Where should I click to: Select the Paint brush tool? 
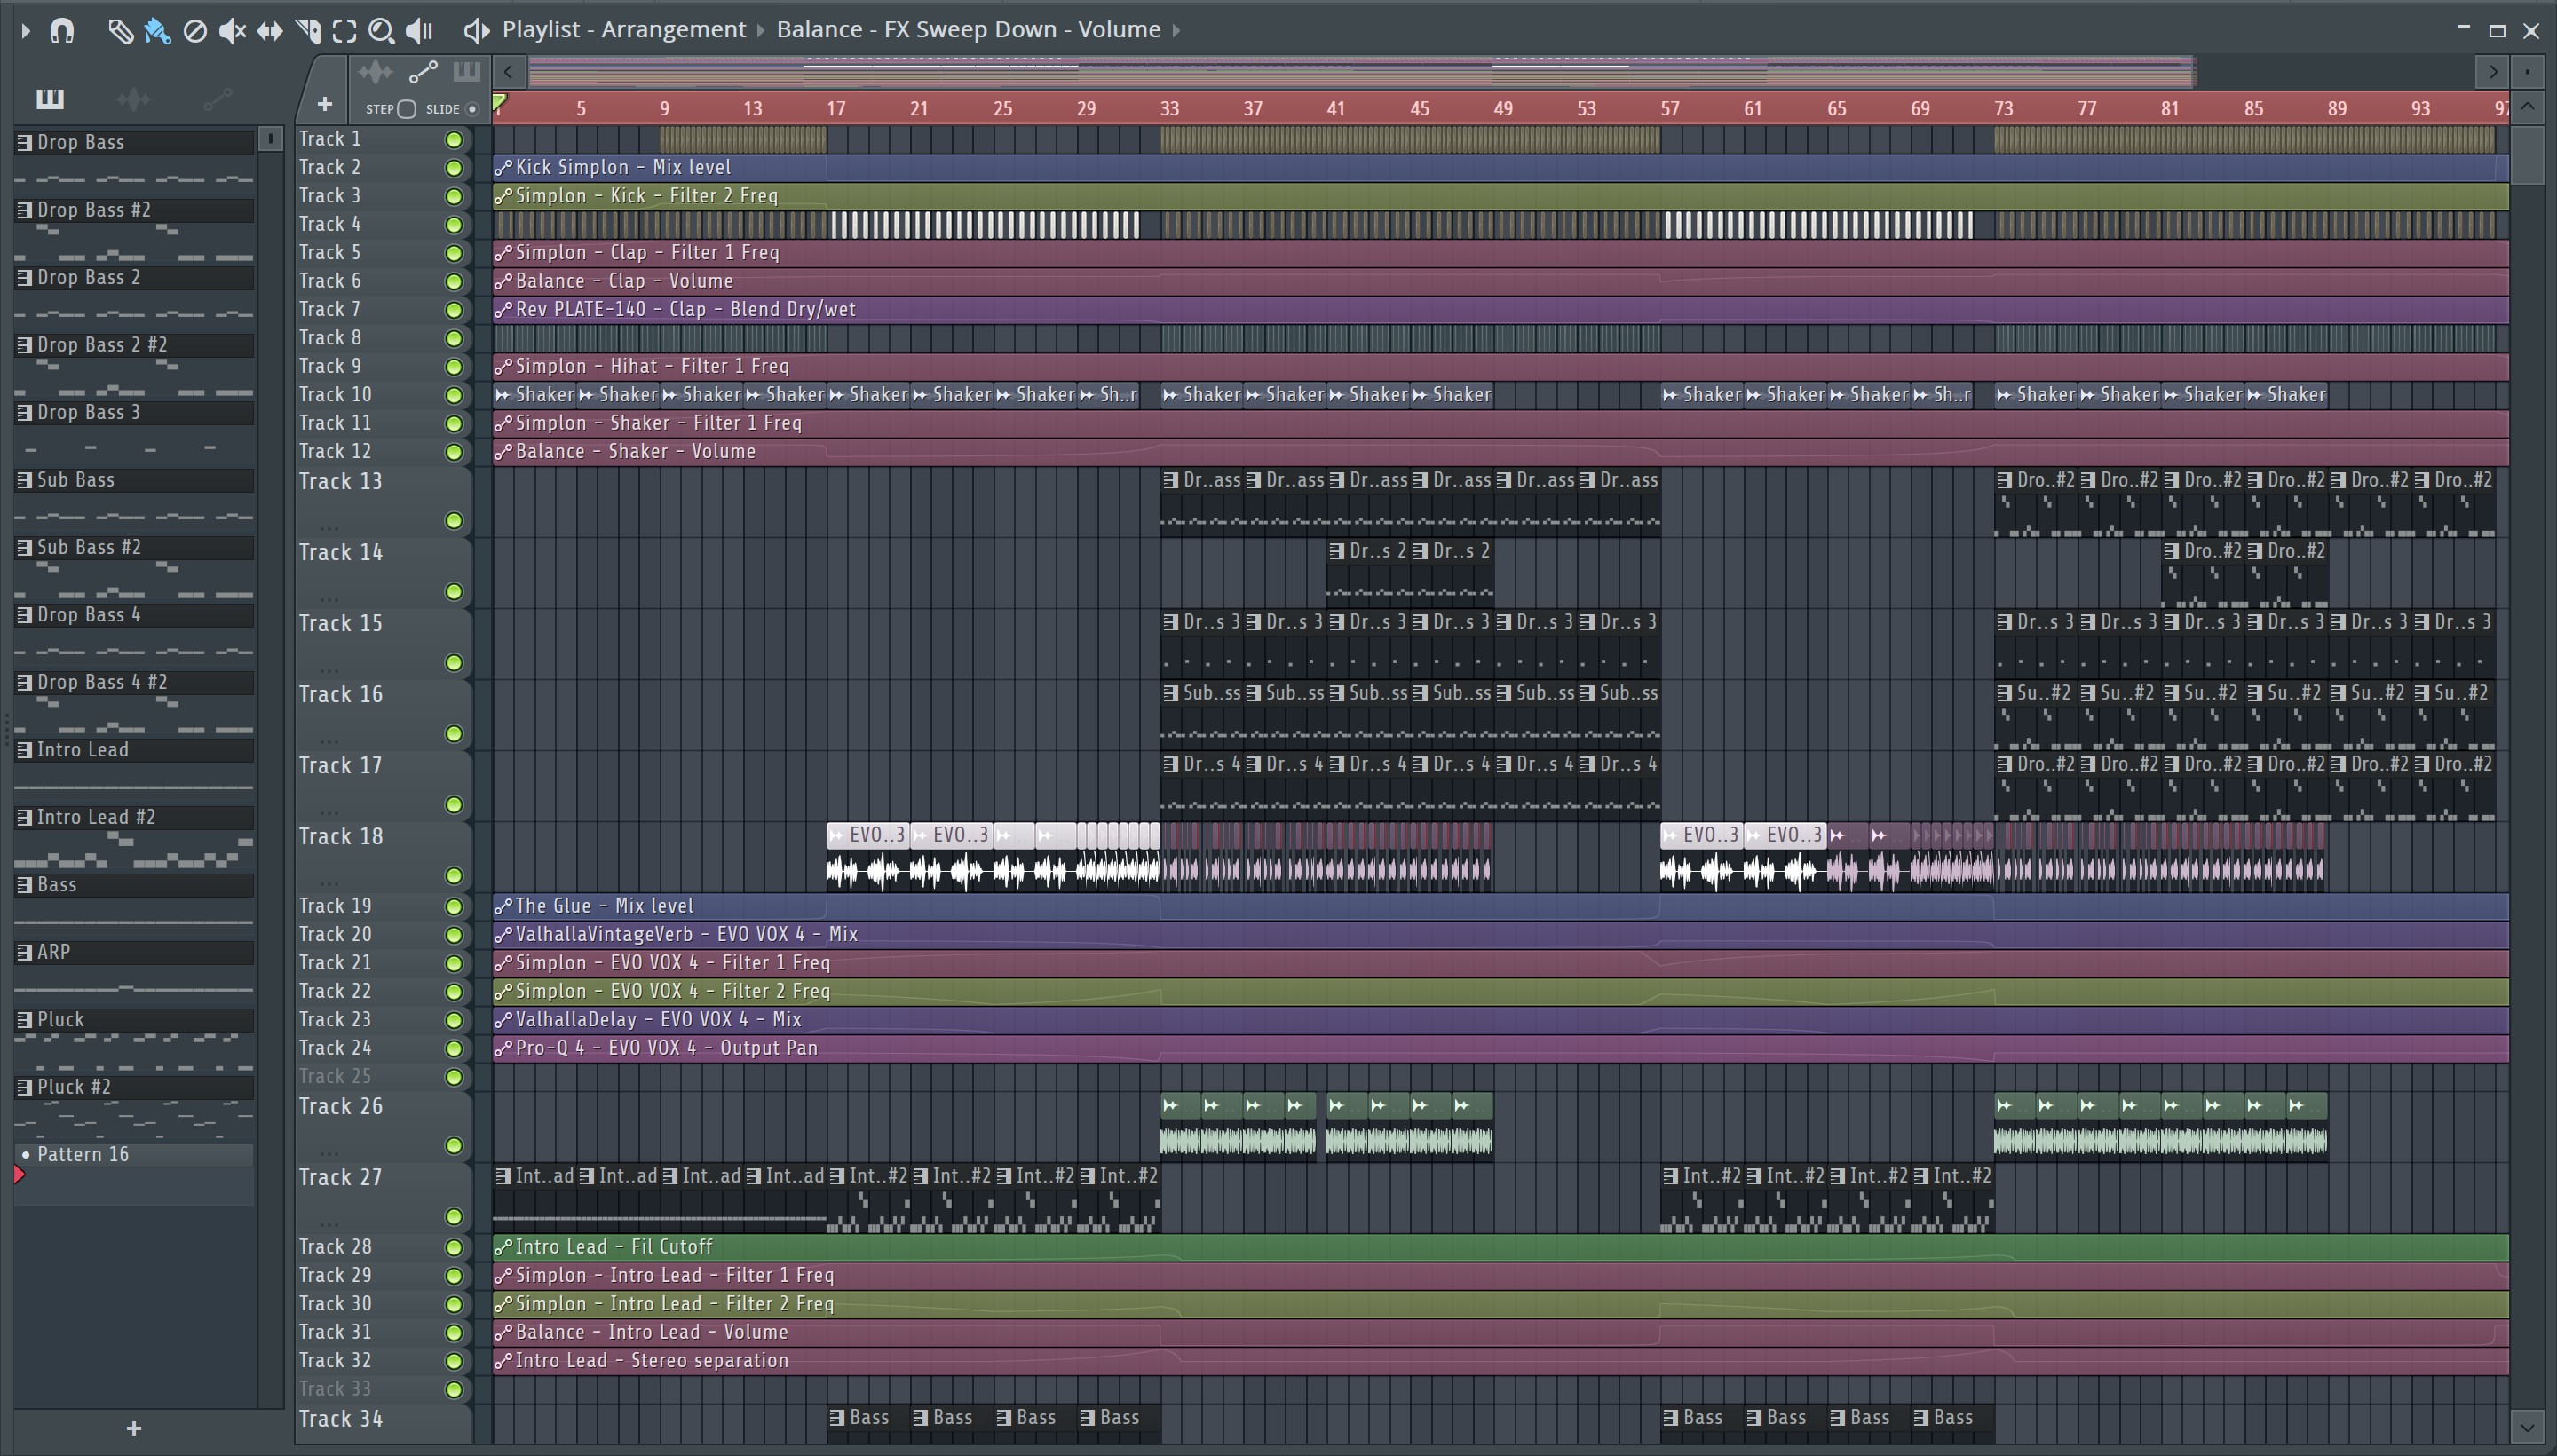click(x=157, y=31)
